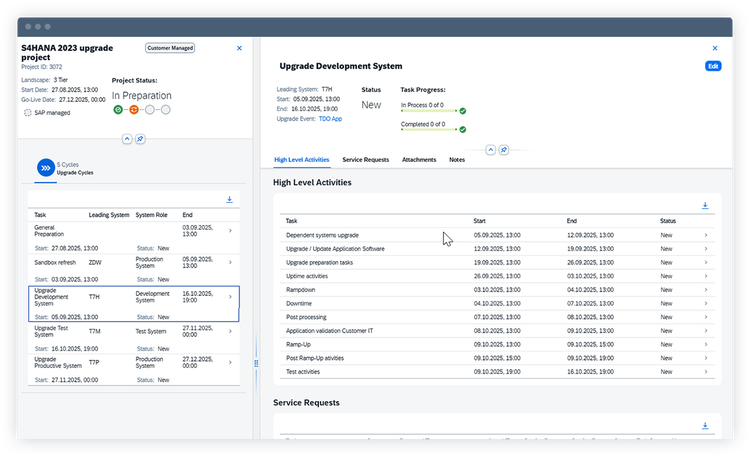Image resolution: width=750 pixels, height=456 pixels.
Task: Open Test activities row arrow
Action: (706, 372)
